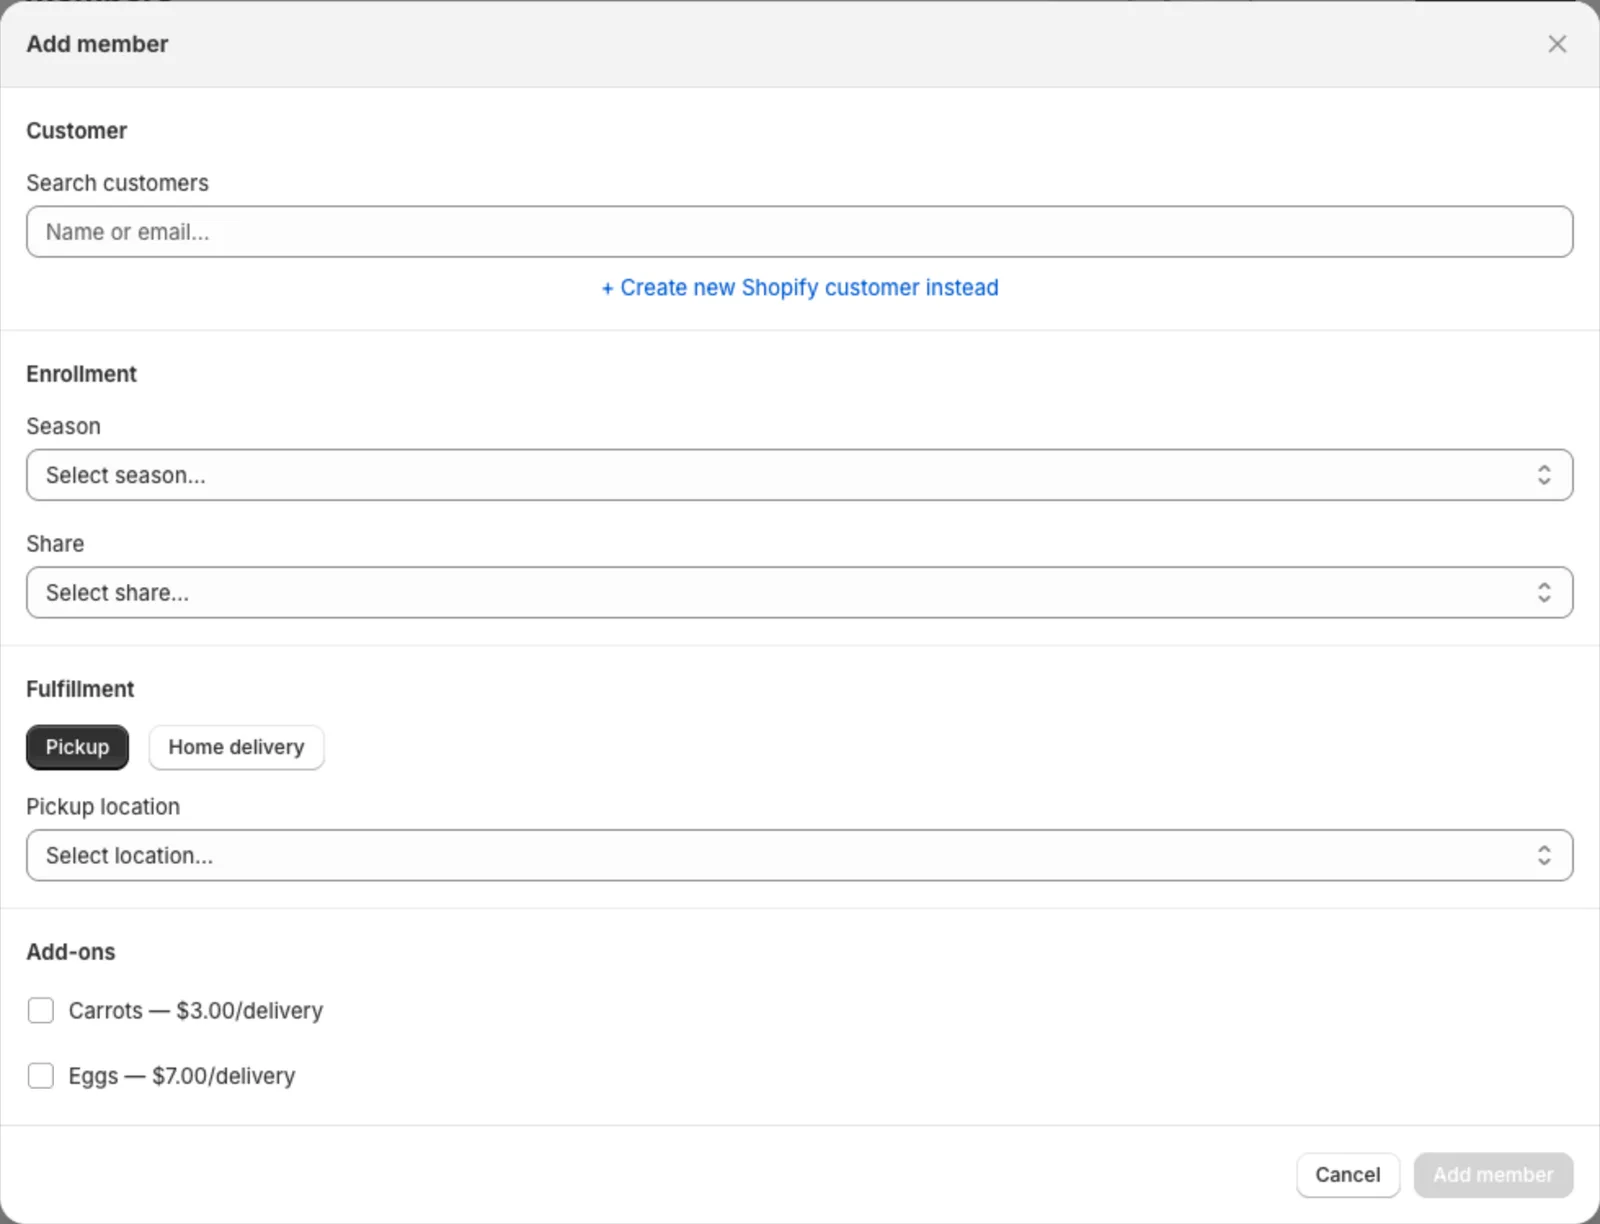Open the Select season dropdown
The height and width of the screenshot is (1224, 1600).
click(799, 475)
